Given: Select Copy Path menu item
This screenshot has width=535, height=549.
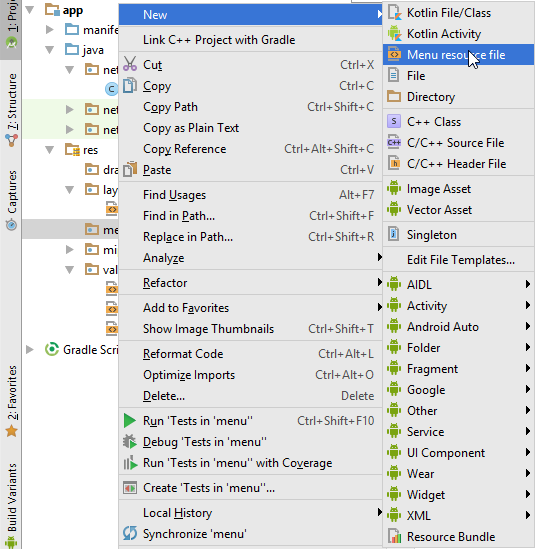Looking at the screenshot, I should pos(250,107).
